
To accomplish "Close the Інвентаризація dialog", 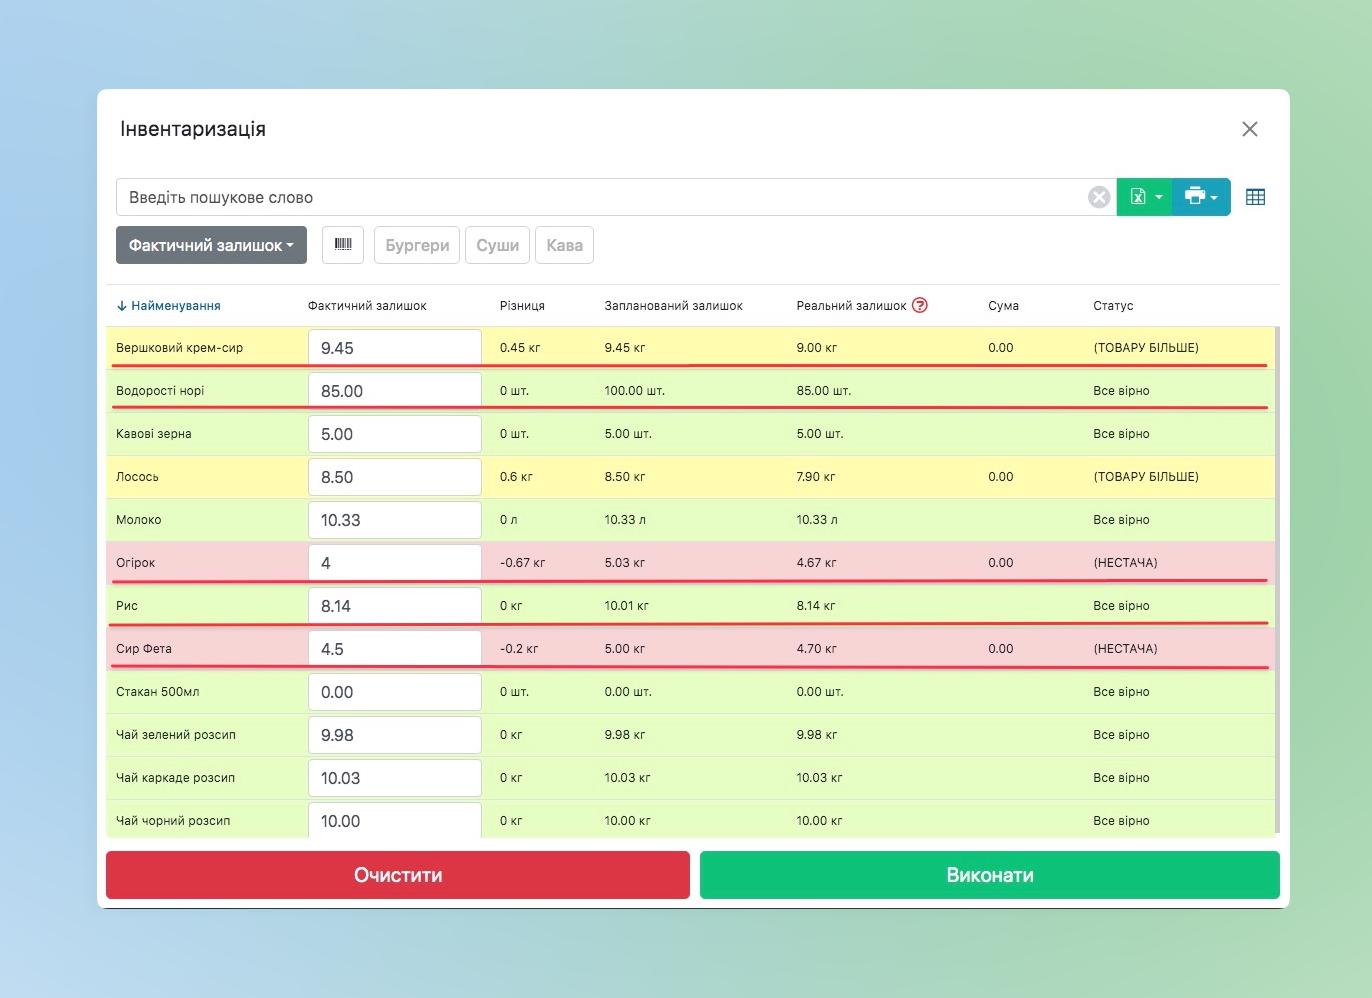I will coord(1249,129).
